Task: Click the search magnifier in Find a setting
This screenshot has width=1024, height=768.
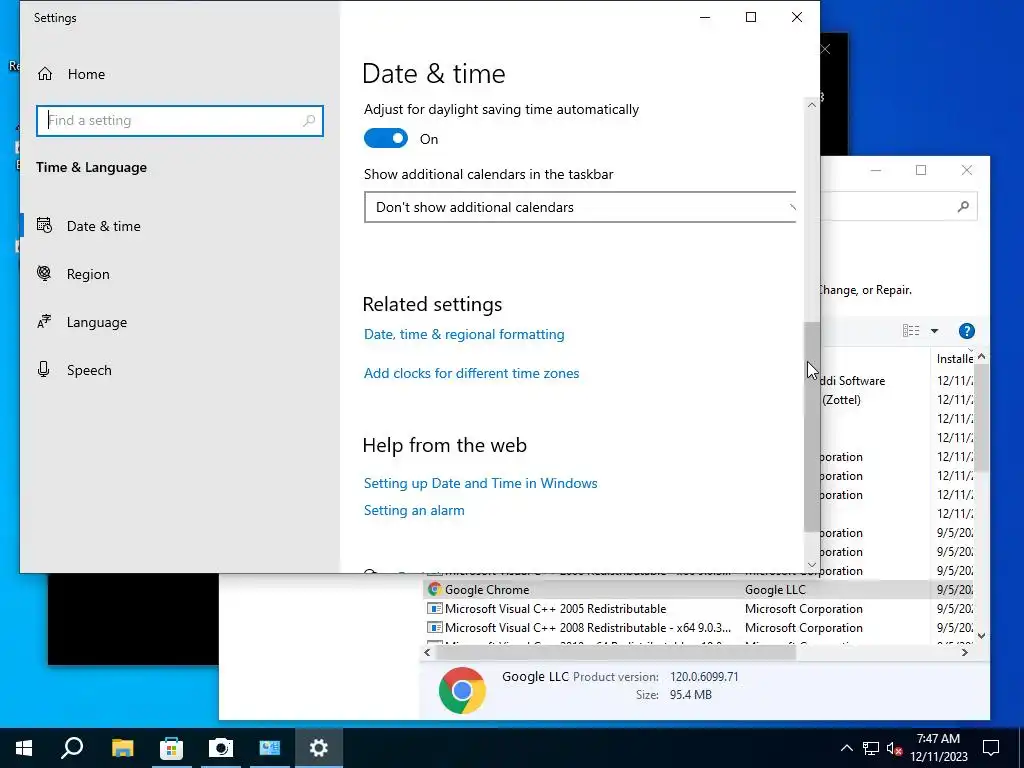Action: click(309, 121)
